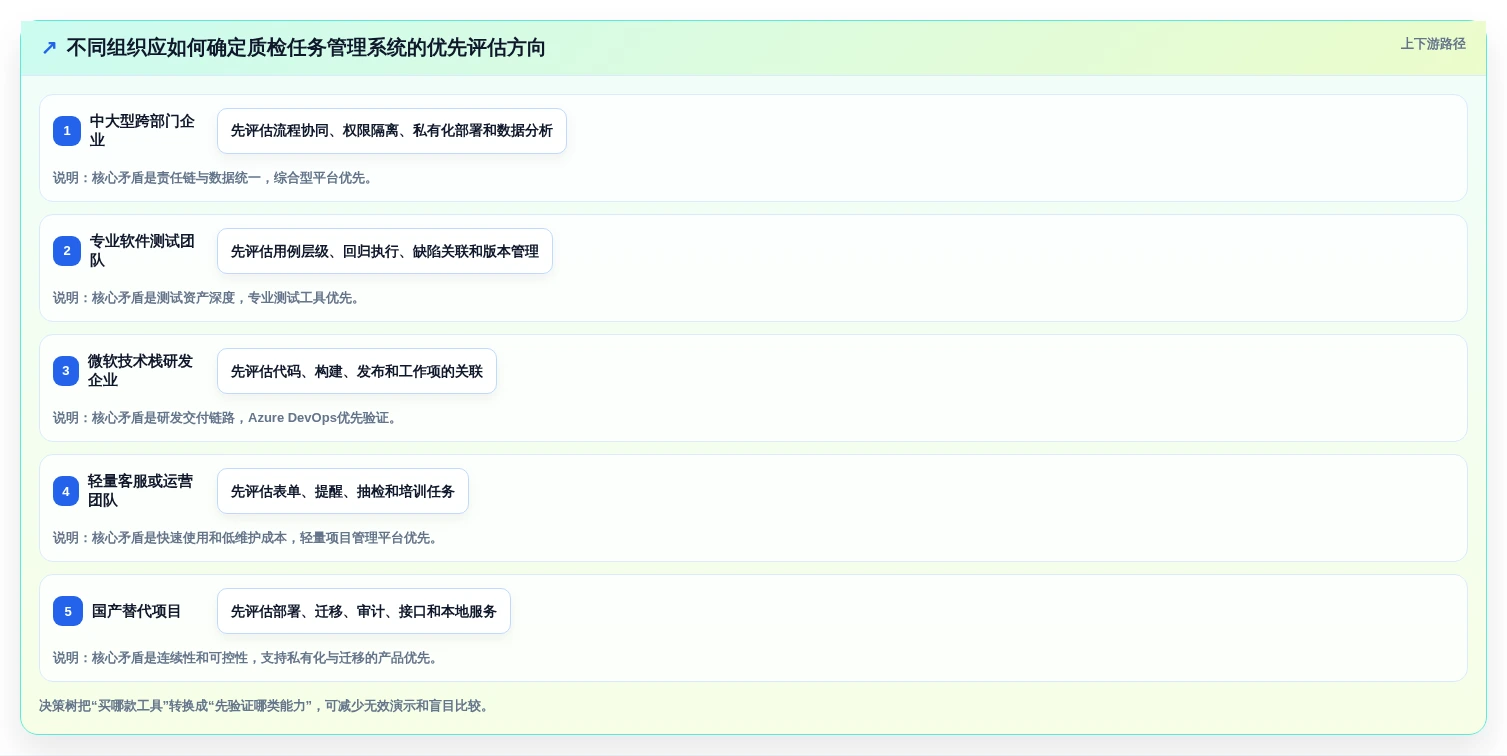The width and height of the screenshot is (1507, 756).
Task: Select the heading 不同组织应如何确定质检任务管理系统的优先评估方向
Action: tap(306, 48)
